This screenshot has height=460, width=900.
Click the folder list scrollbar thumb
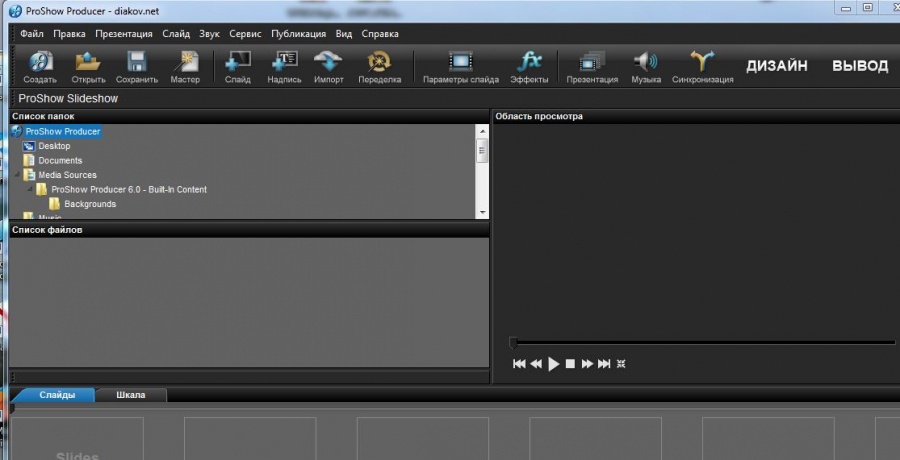(483, 150)
